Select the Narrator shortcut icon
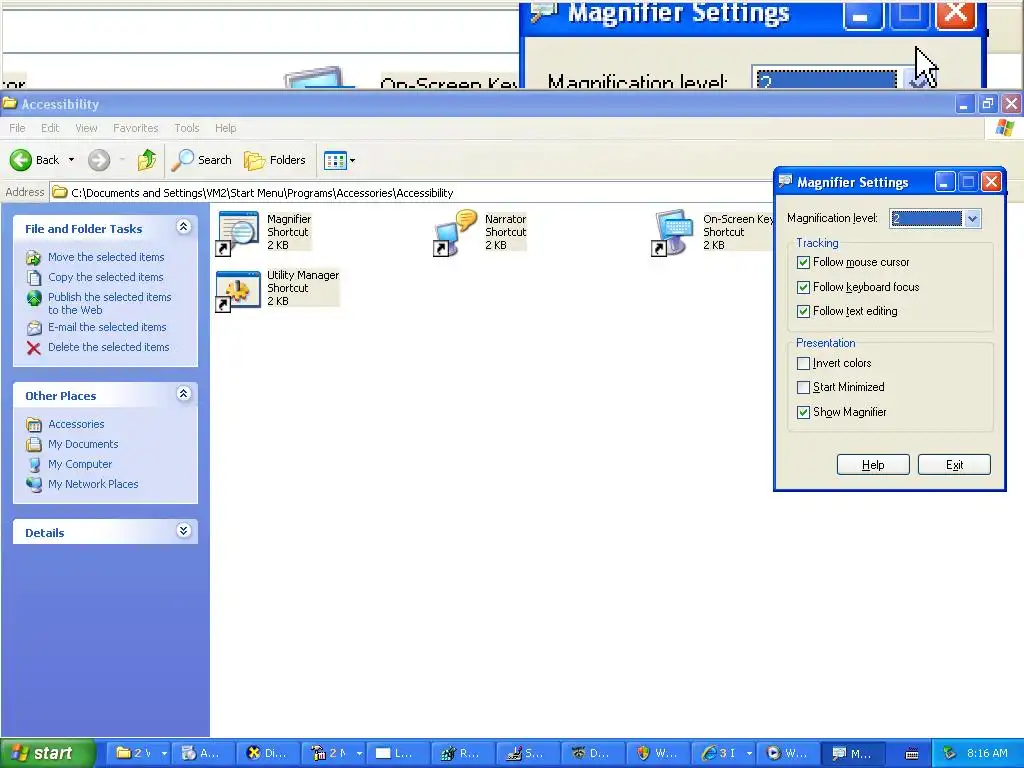 tap(456, 232)
